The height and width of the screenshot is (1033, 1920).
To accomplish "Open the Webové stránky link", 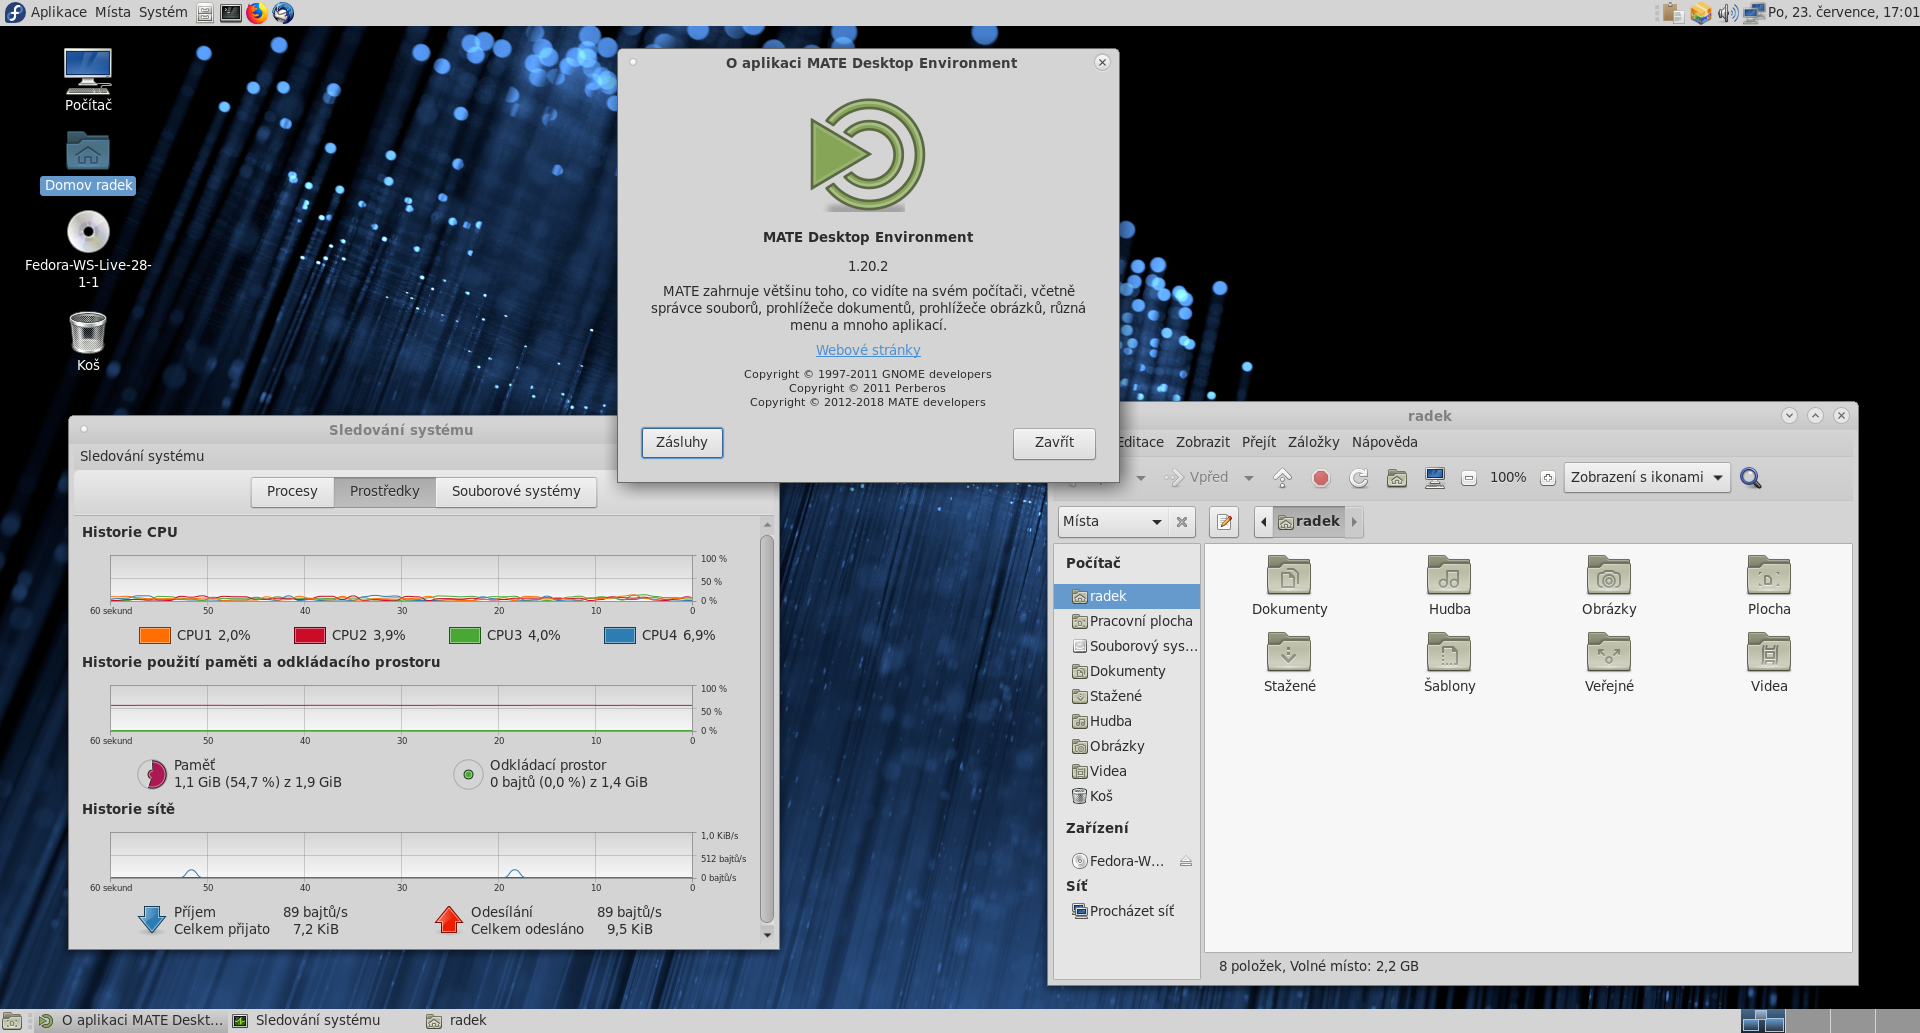I will pyautogui.click(x=868, y=350).
